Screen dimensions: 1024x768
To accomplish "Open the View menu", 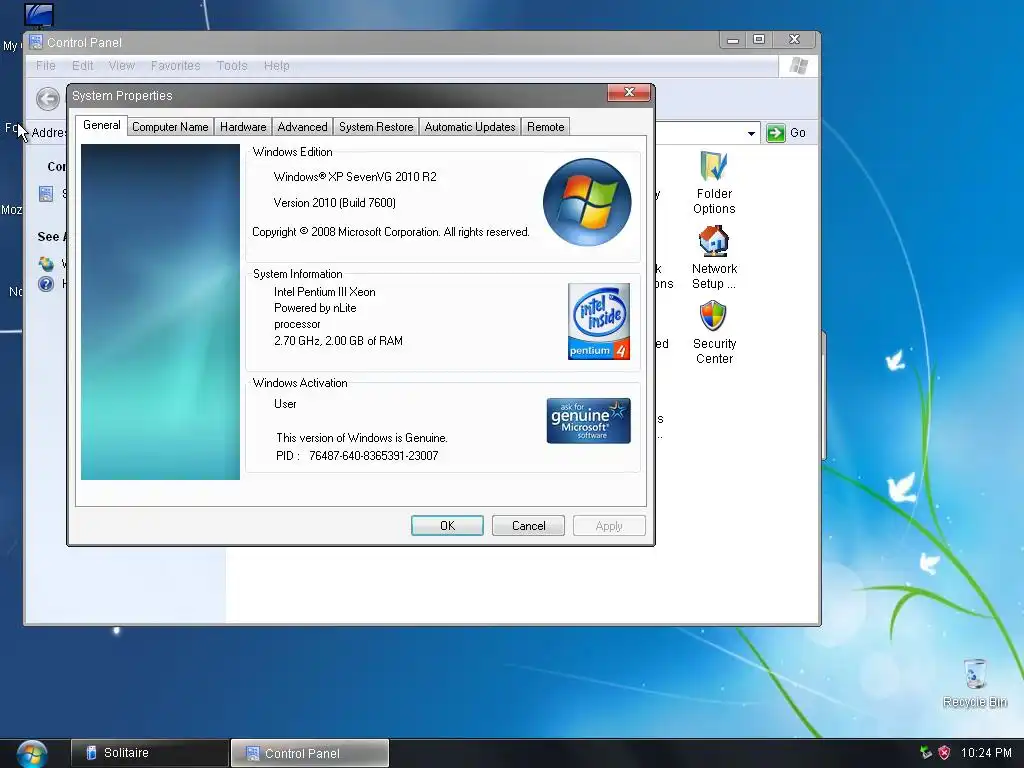I will [121, 65].
